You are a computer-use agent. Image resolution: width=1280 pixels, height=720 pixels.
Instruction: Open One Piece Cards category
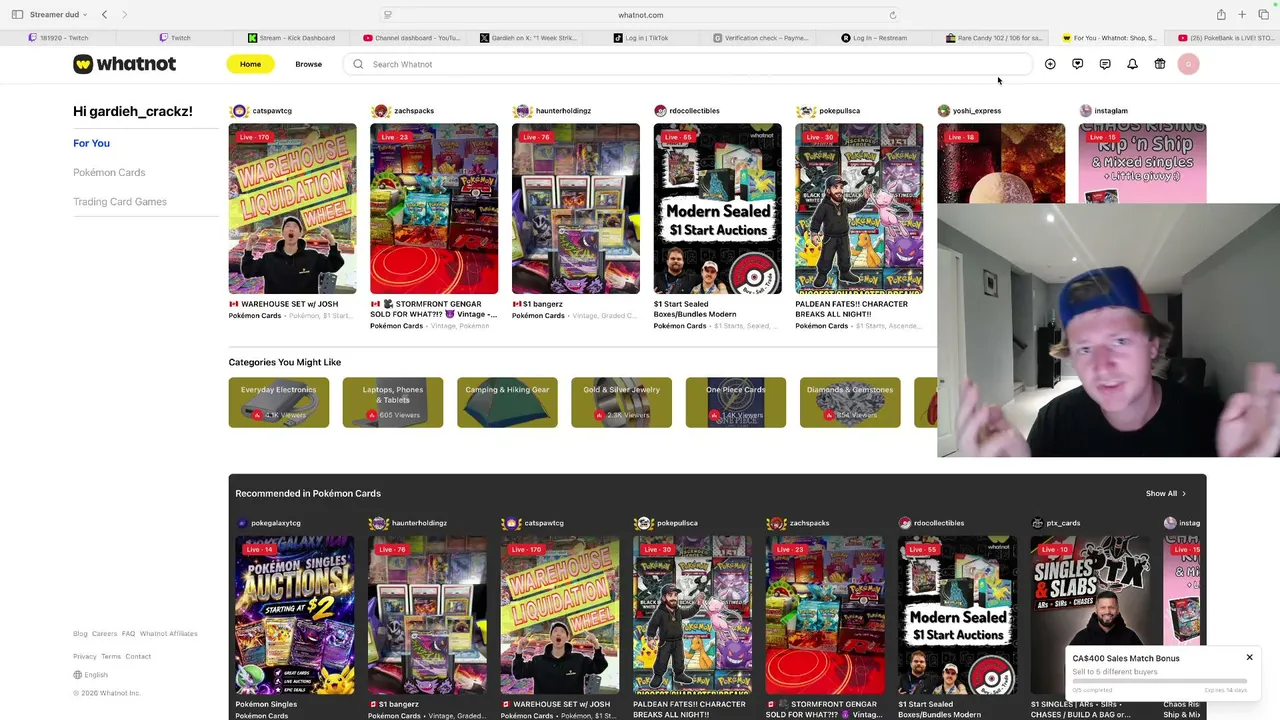(736, 402)
